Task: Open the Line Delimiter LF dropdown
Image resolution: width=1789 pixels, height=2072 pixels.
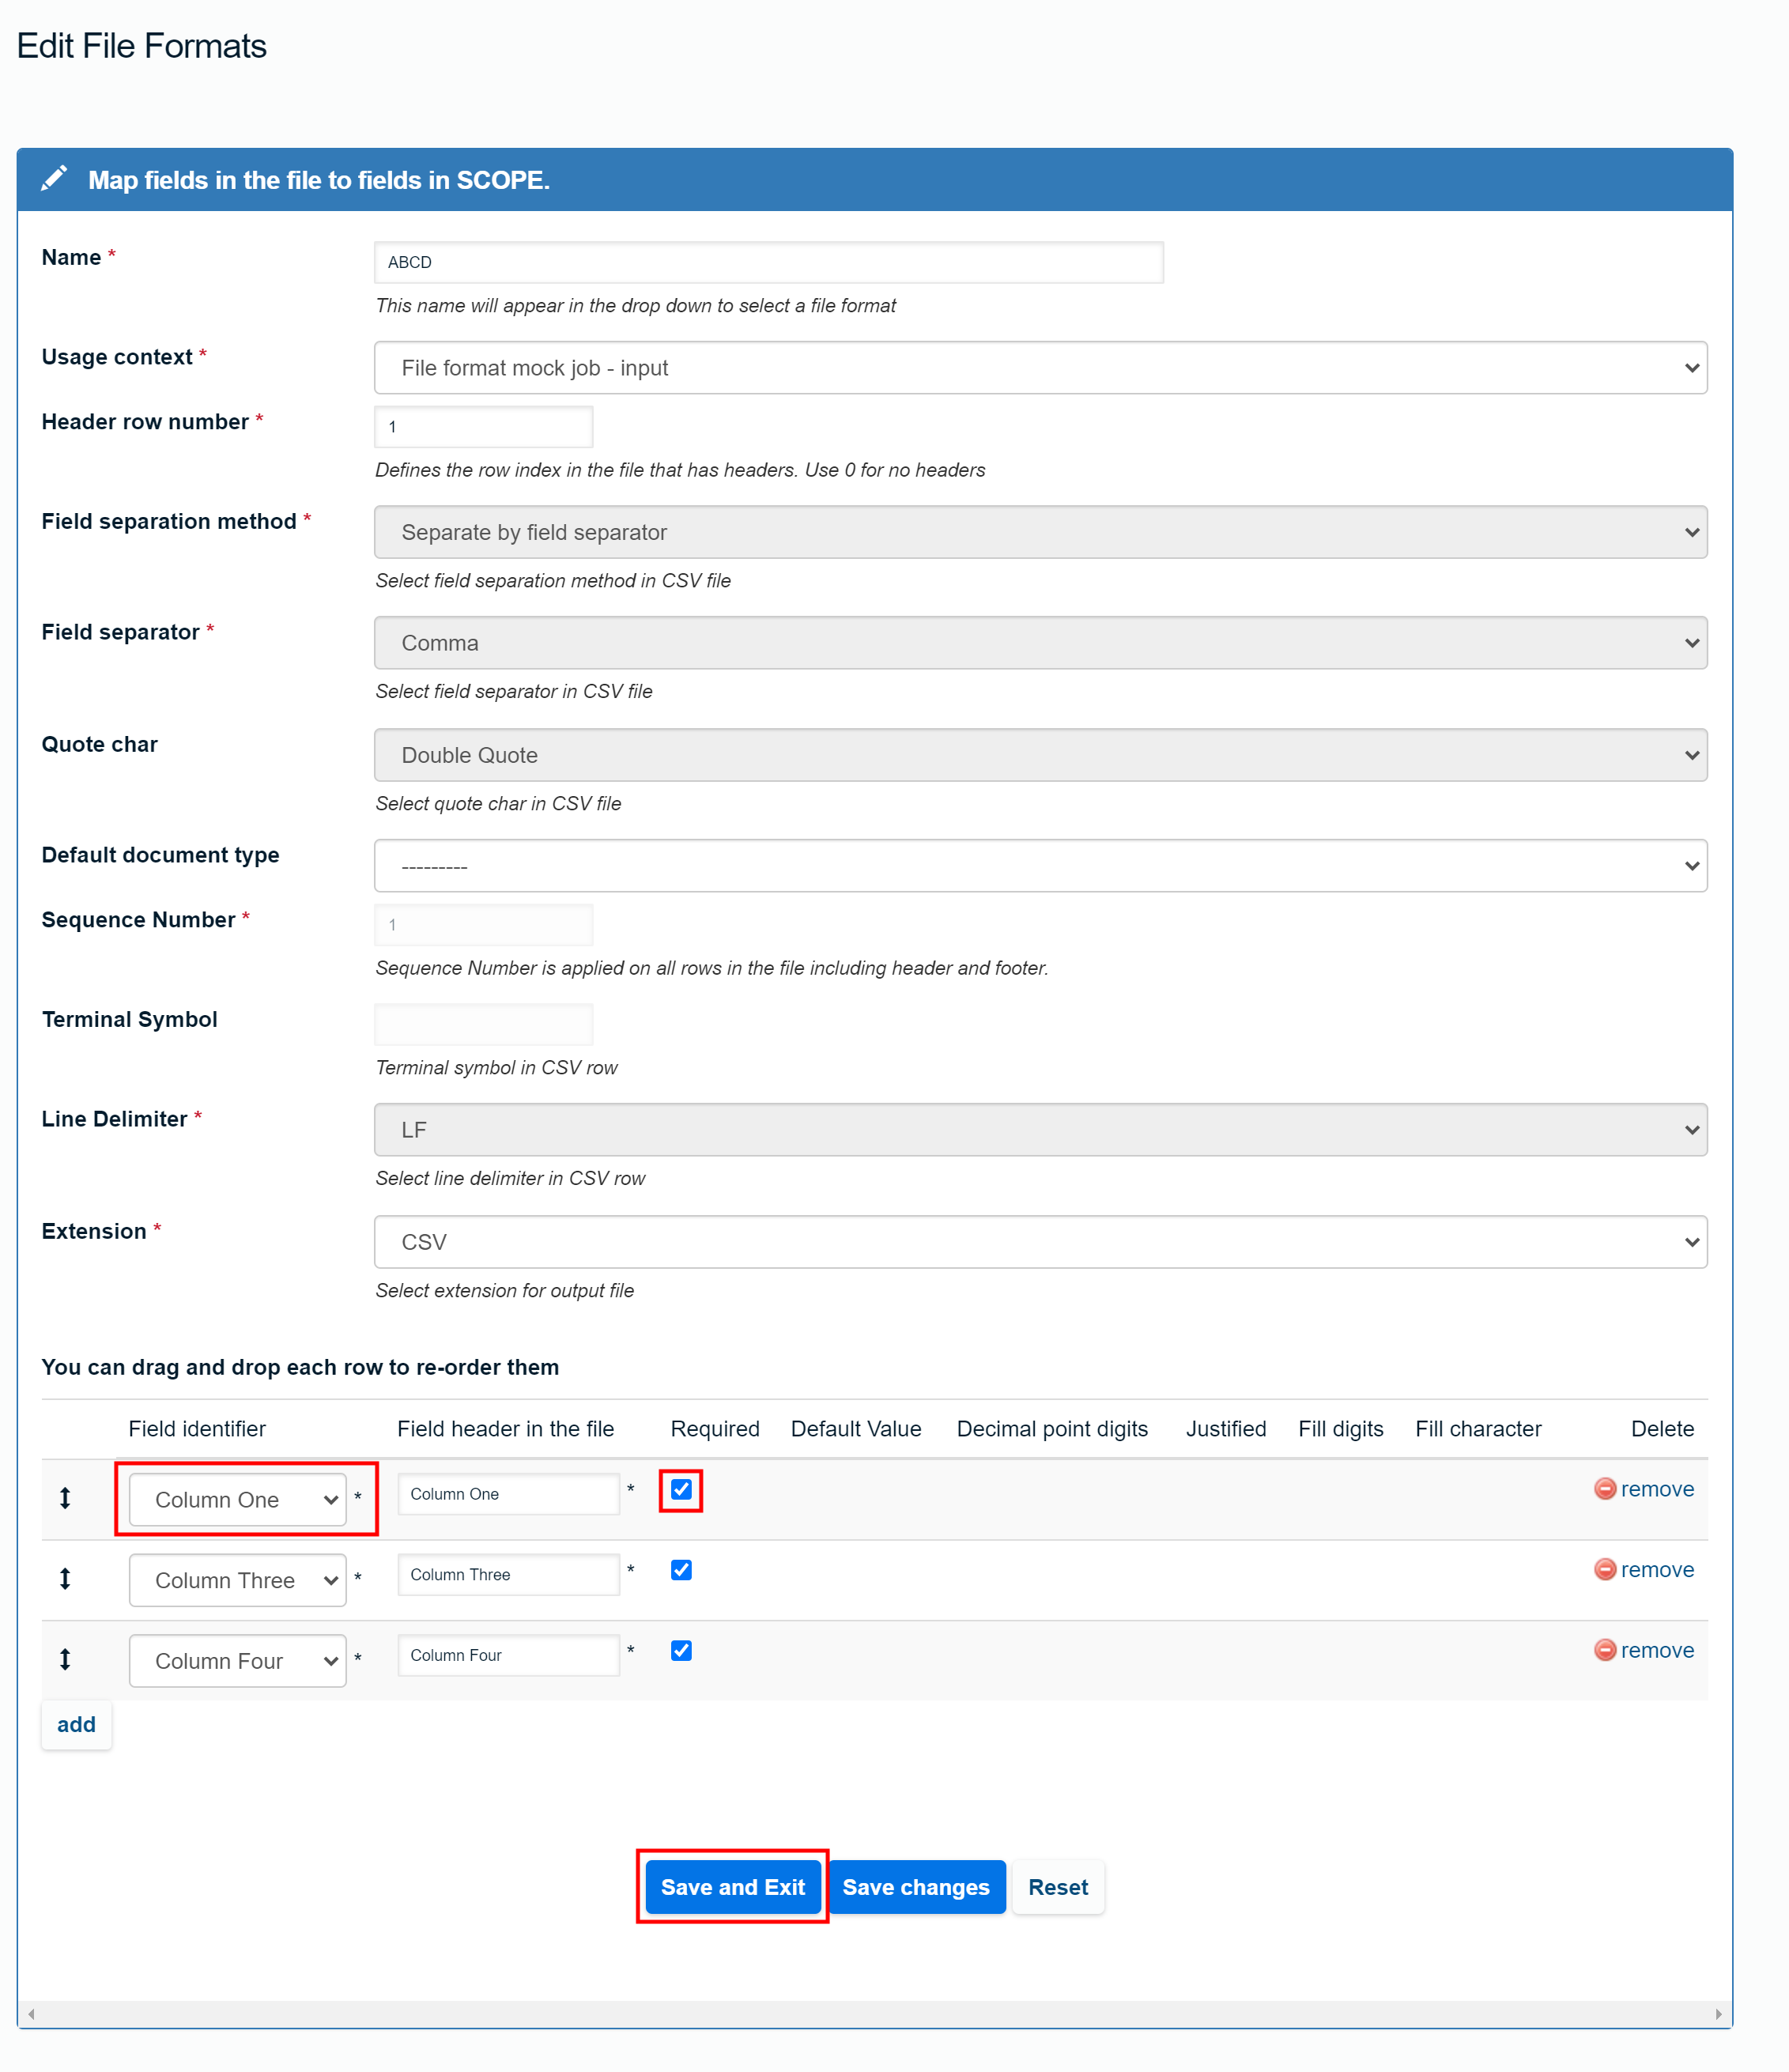Action: pos(1040,1130)
